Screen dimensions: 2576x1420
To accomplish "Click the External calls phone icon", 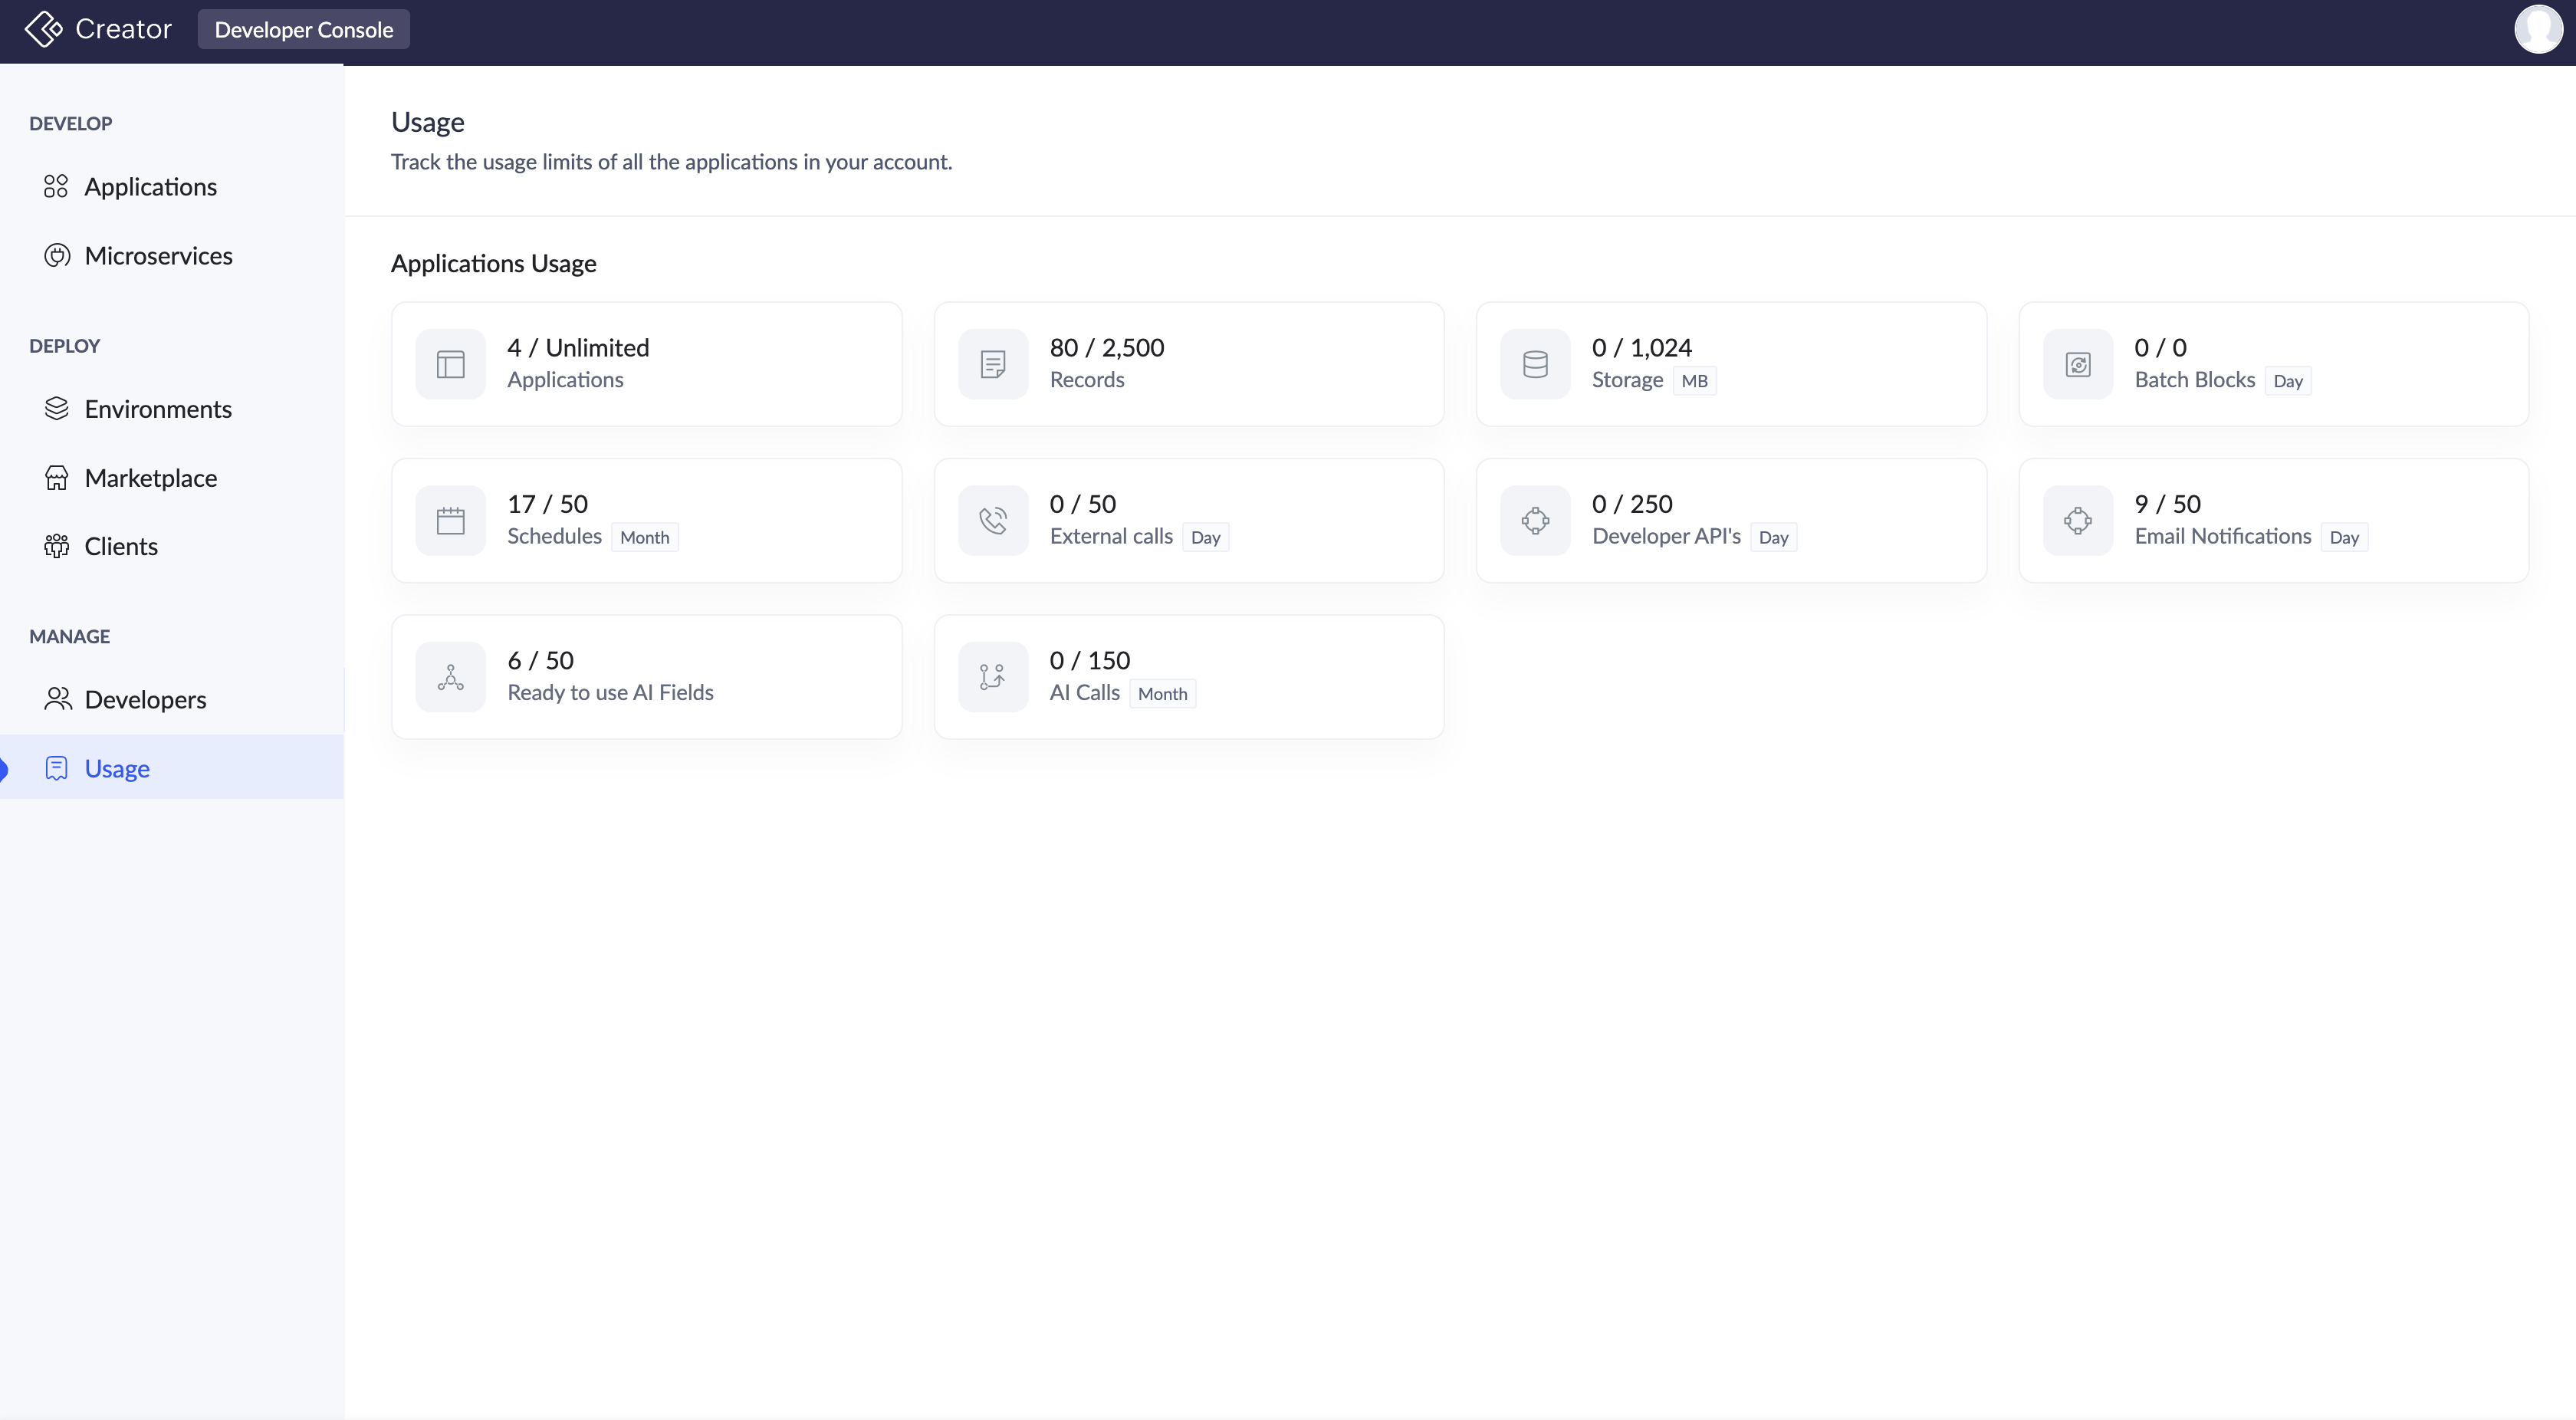I will coord(992,521).
